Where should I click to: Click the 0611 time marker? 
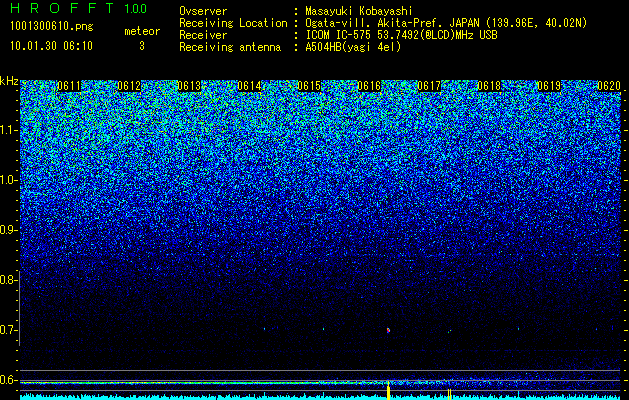point(69,86)
